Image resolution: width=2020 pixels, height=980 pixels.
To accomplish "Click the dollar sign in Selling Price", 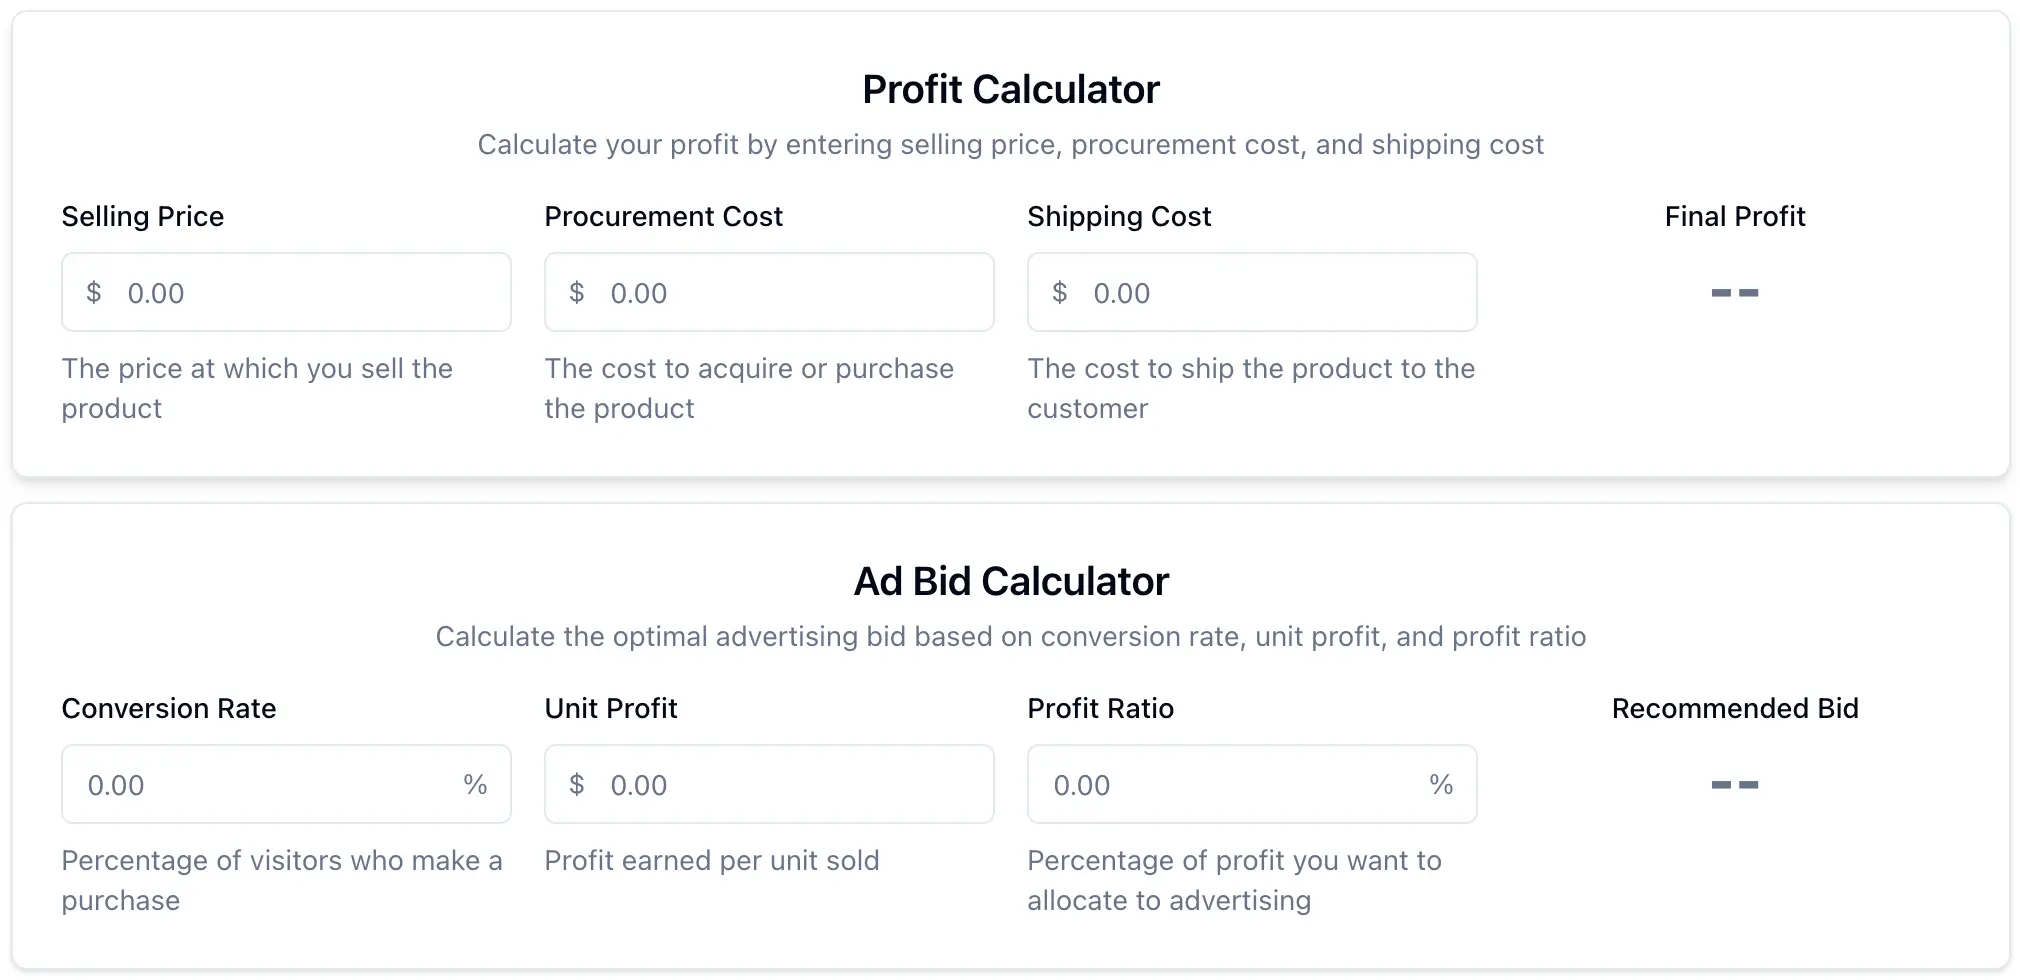I will click(94, 292).
